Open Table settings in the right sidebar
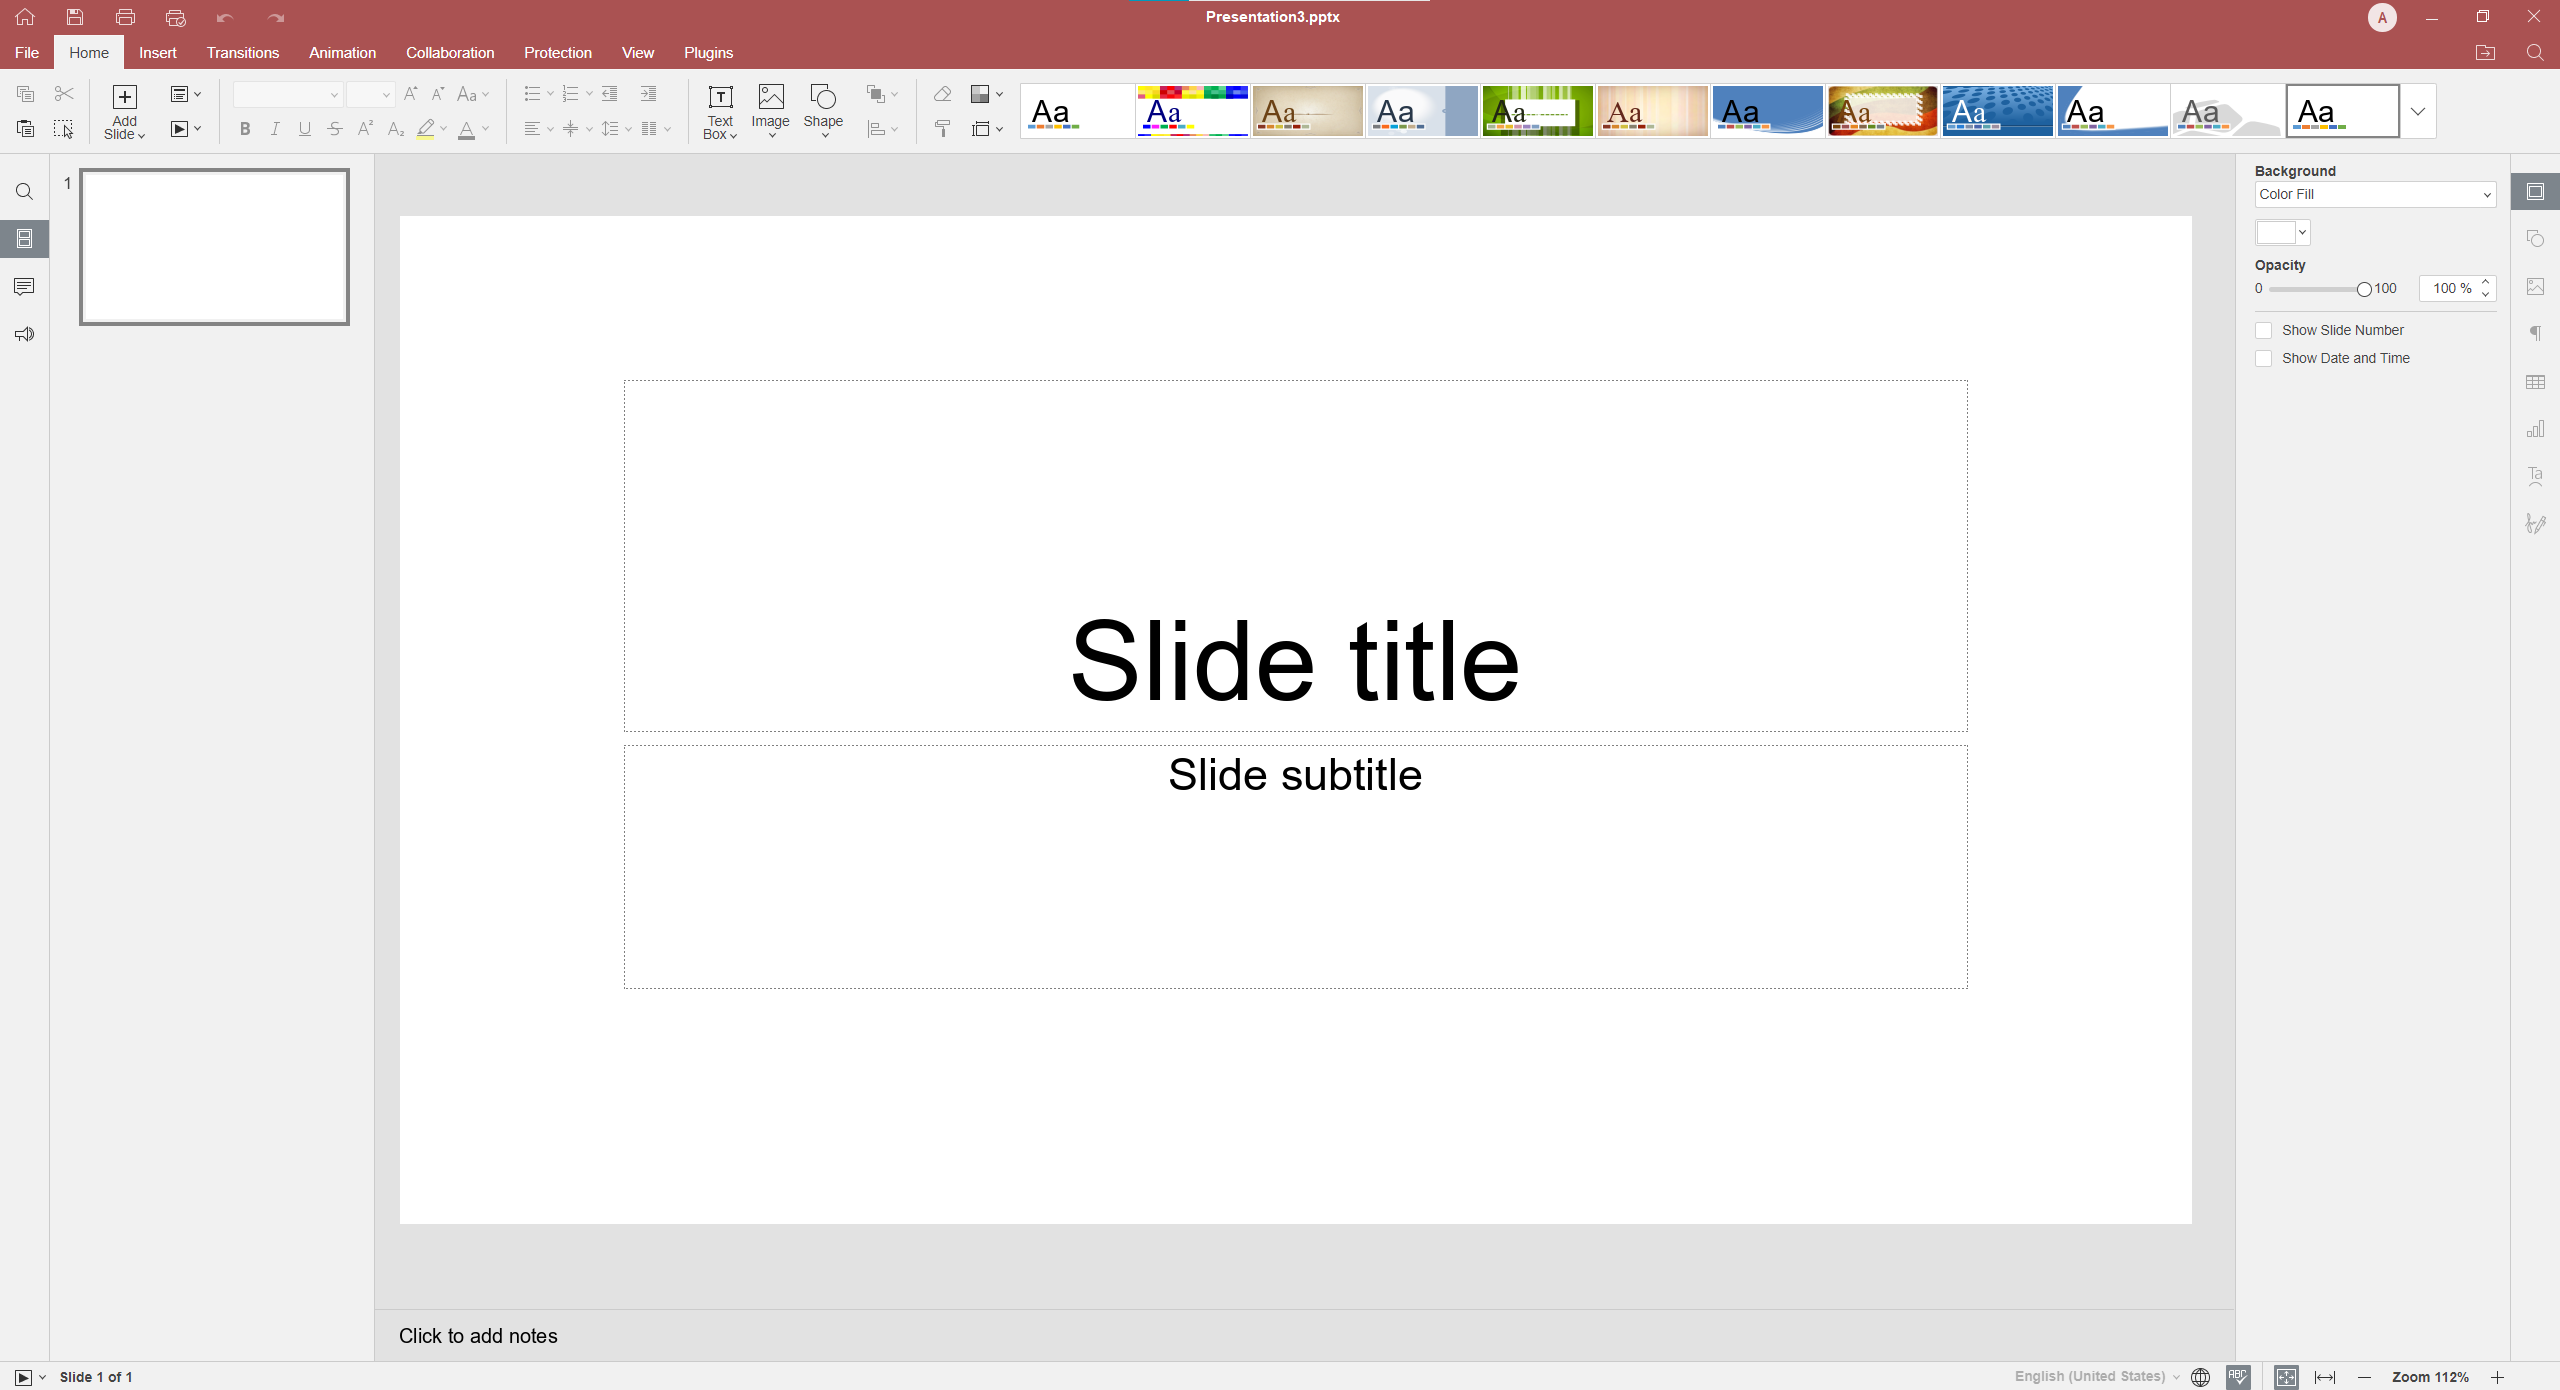The width and height of the screenshot is (2560, 1390). [x=2537, y=381]
